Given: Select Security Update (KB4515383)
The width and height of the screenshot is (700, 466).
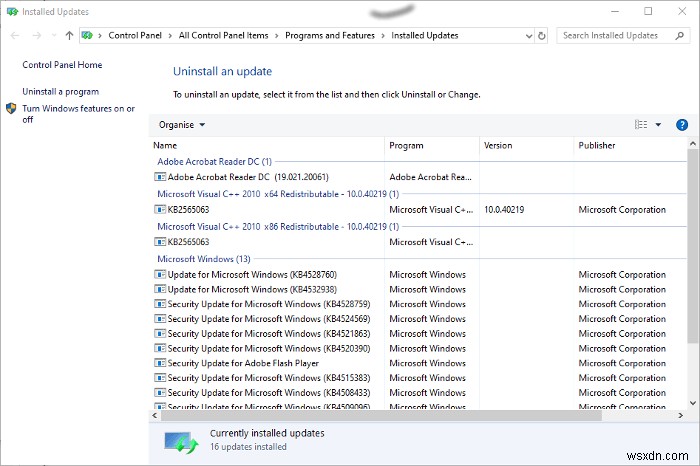Looking at the screenshot, I should pyautogui.click(x=269, y=378).
